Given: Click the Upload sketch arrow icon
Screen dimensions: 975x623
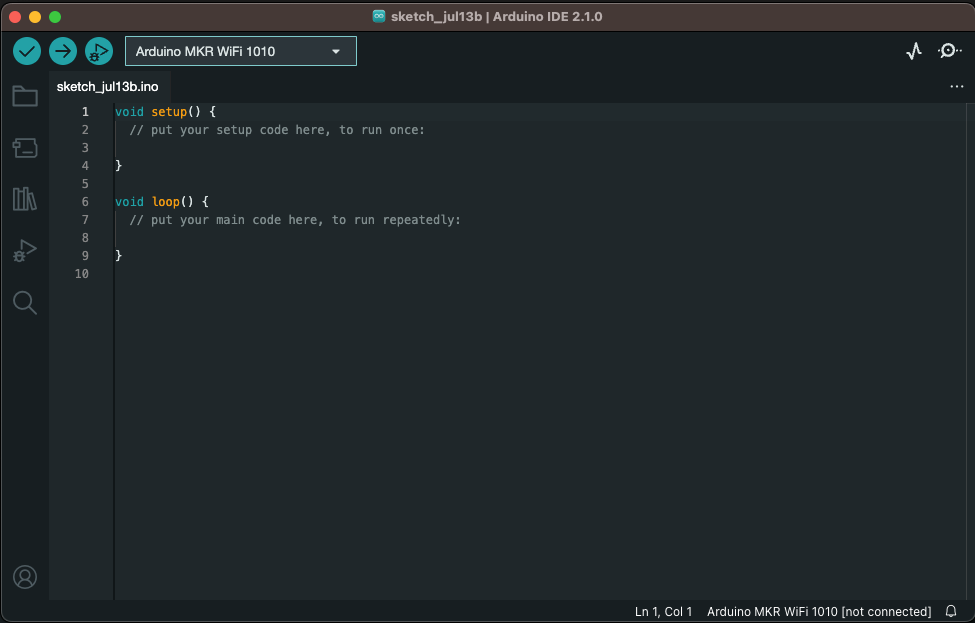Looking at the screenshot, I should point(62,50).
